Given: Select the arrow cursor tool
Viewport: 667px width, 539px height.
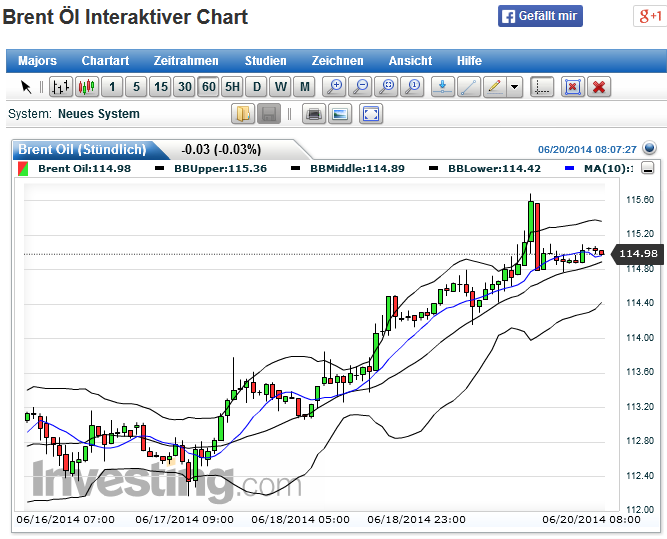Looking at the screenshot, I should point(27,87).
